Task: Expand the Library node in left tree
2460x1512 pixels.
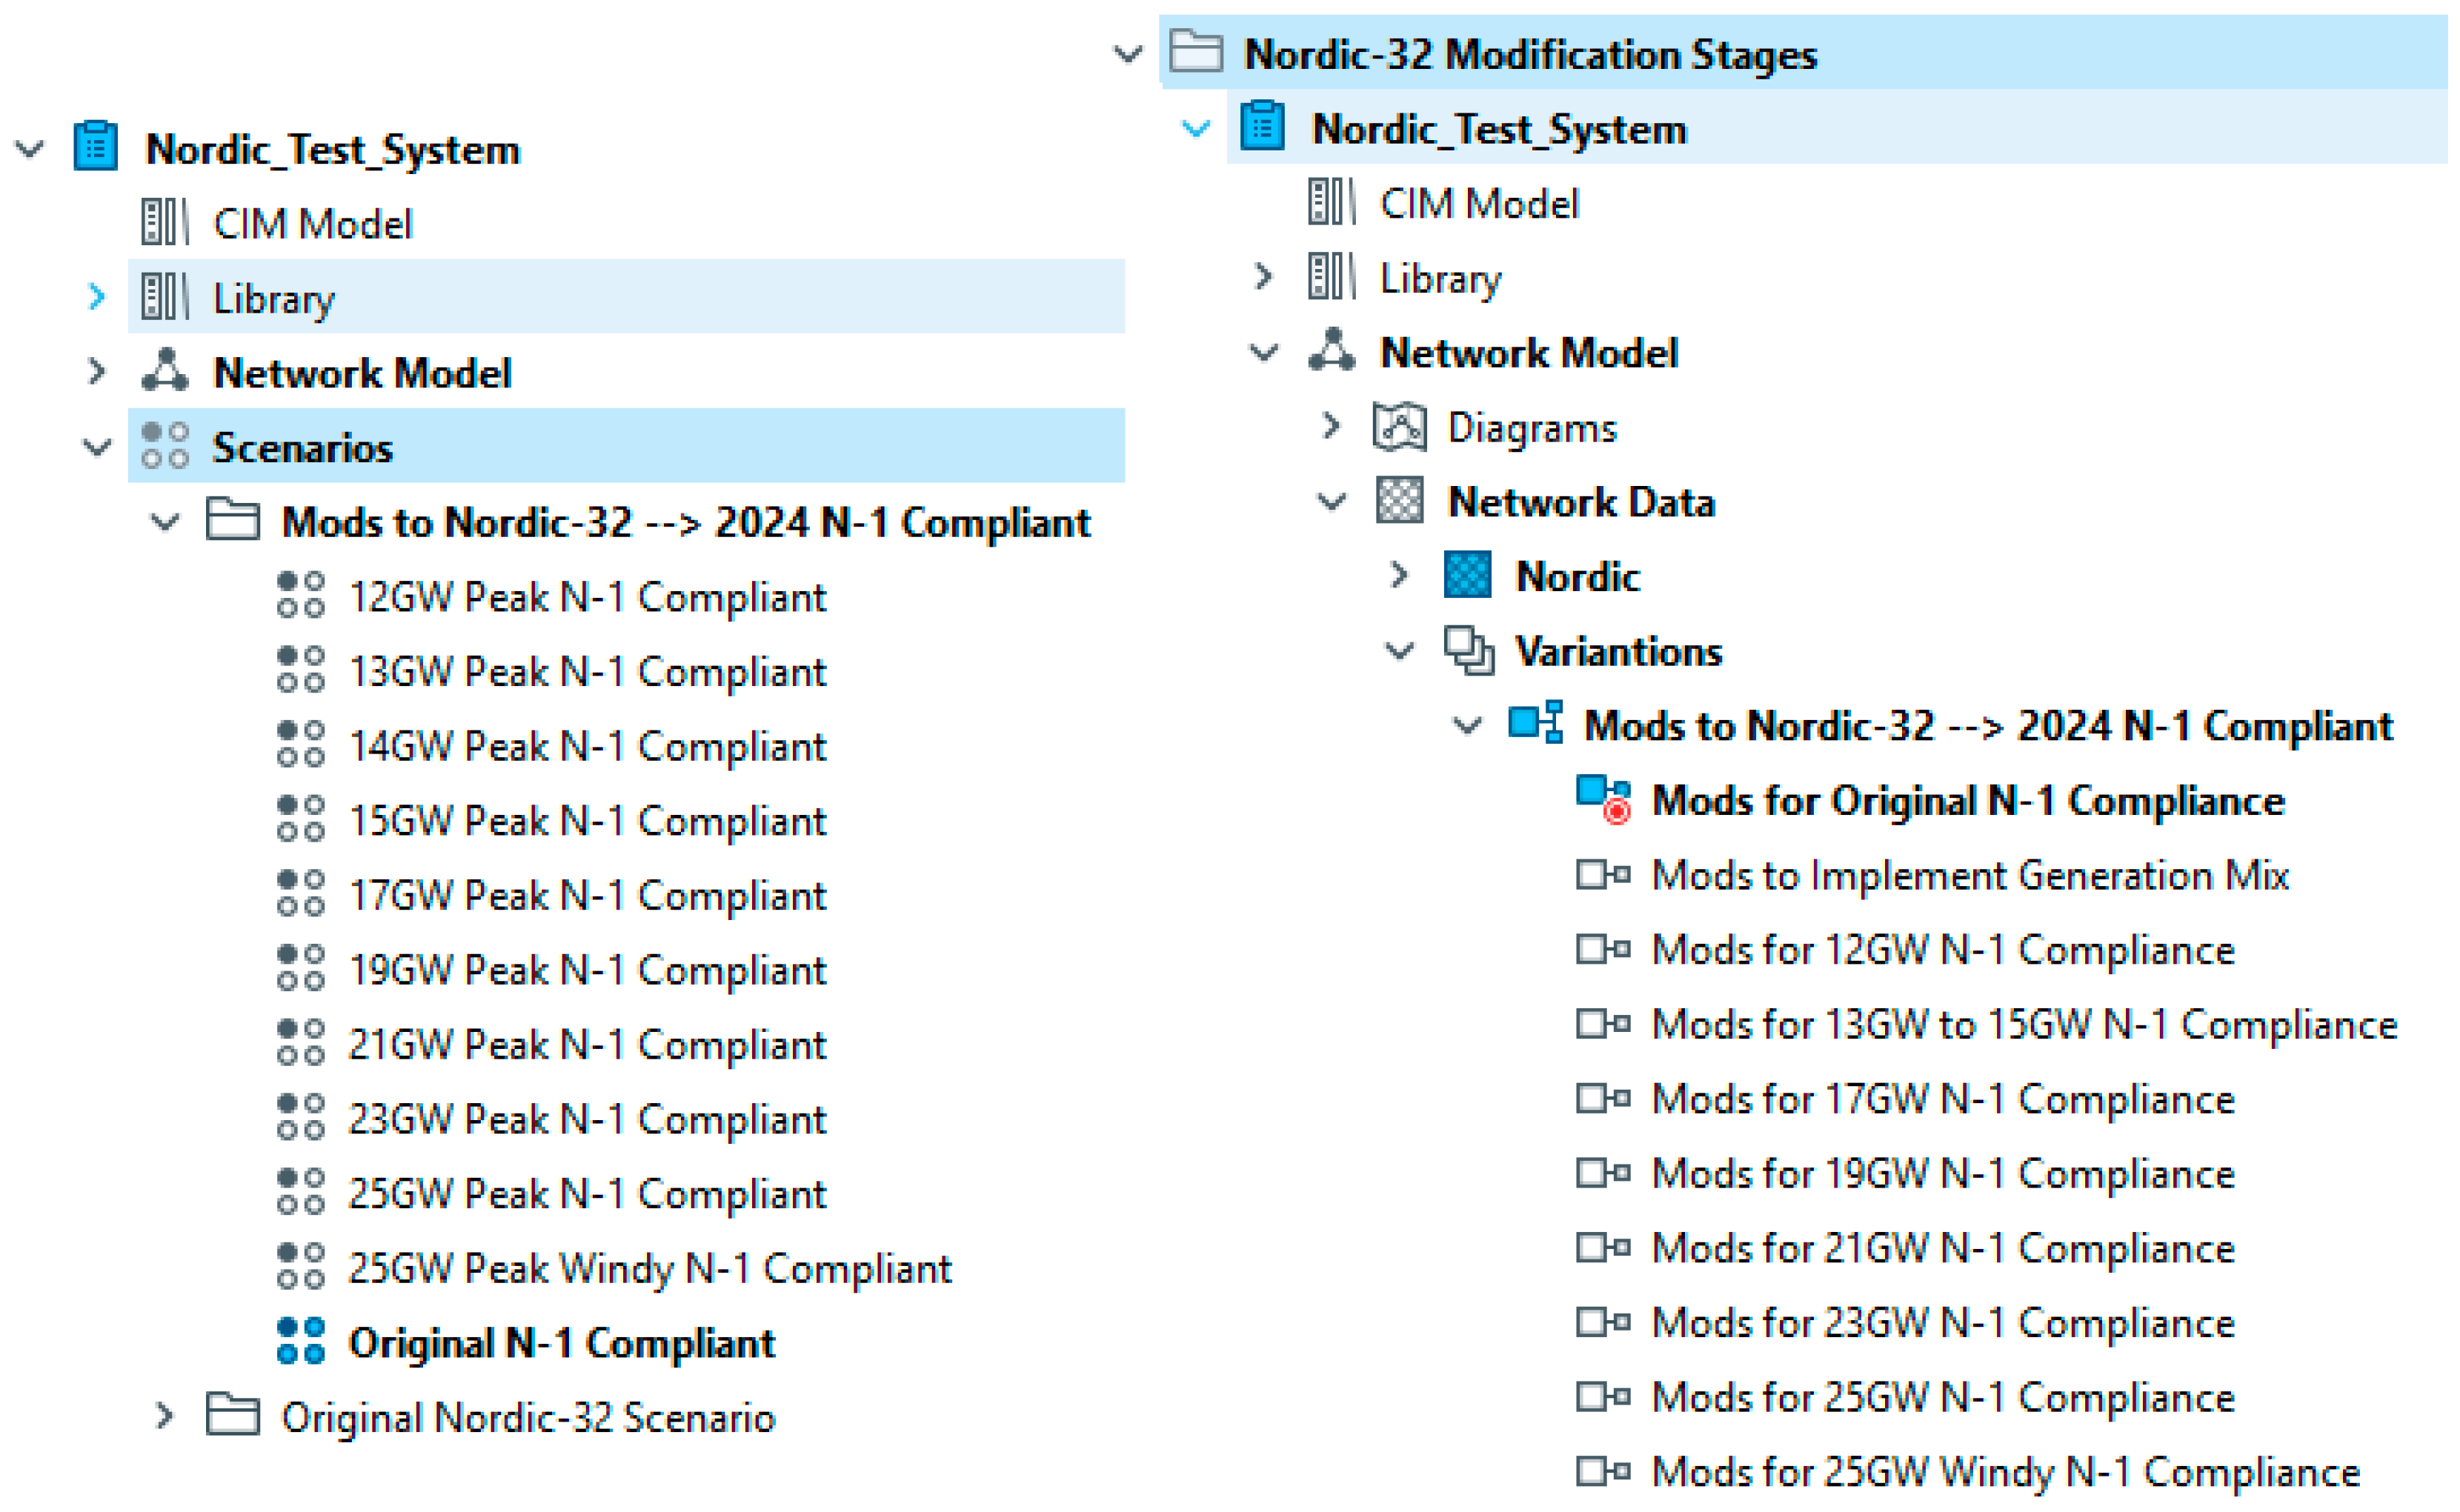Action: tap(96, 297)
